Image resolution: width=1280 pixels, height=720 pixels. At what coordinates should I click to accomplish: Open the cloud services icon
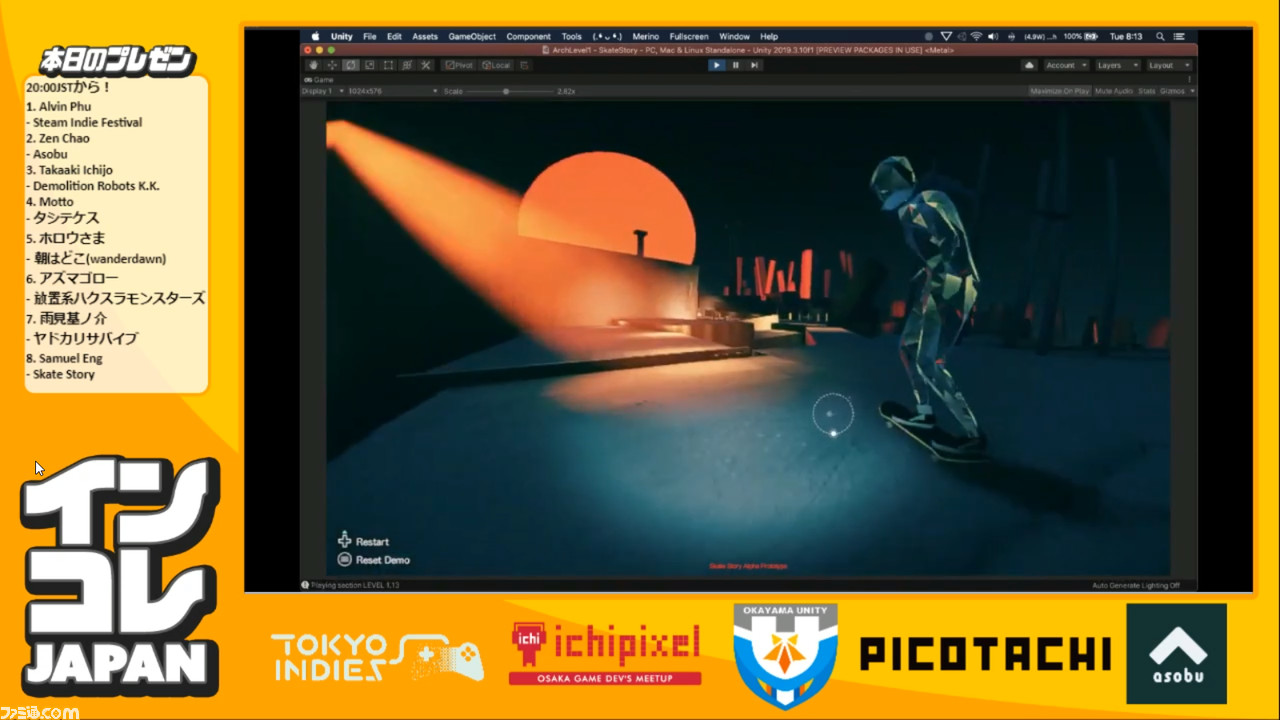(x=1029, y=65)
